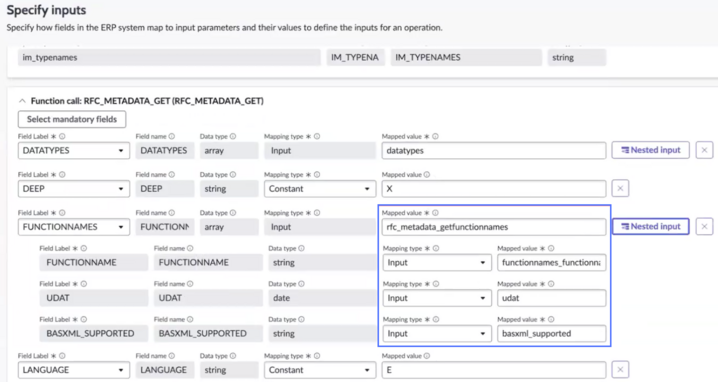Image resolution: width=718 pixels, height=382 pixels.
Task: Click the rfc_metadata_getfunctionnames mapped value field
Action: (x=494, y=227)
